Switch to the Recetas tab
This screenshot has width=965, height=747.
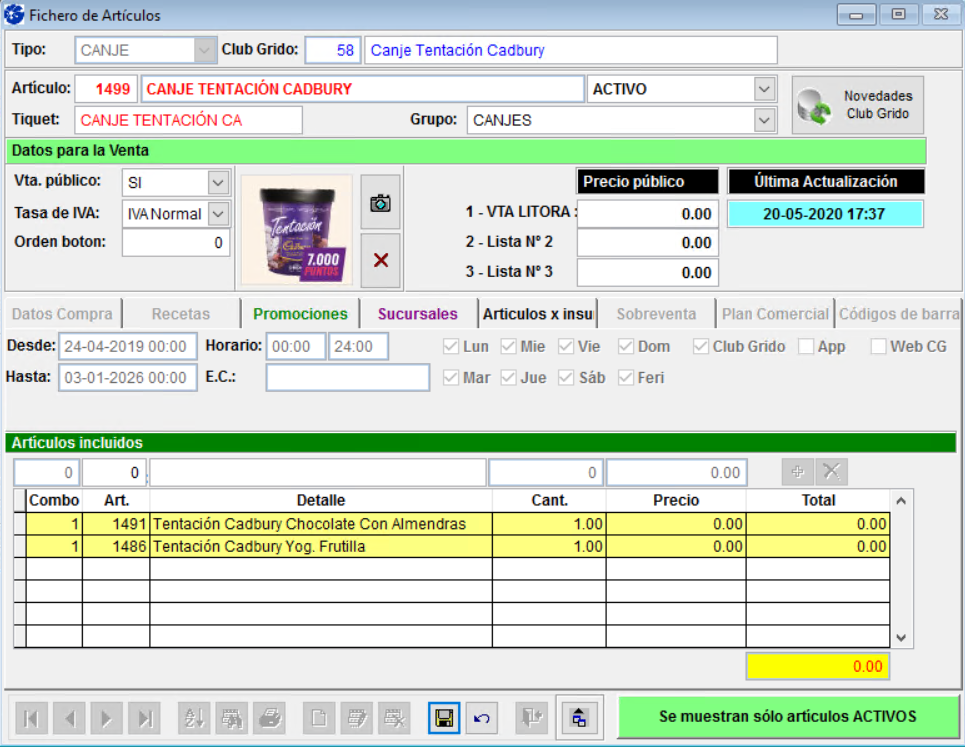coord(181,314)
